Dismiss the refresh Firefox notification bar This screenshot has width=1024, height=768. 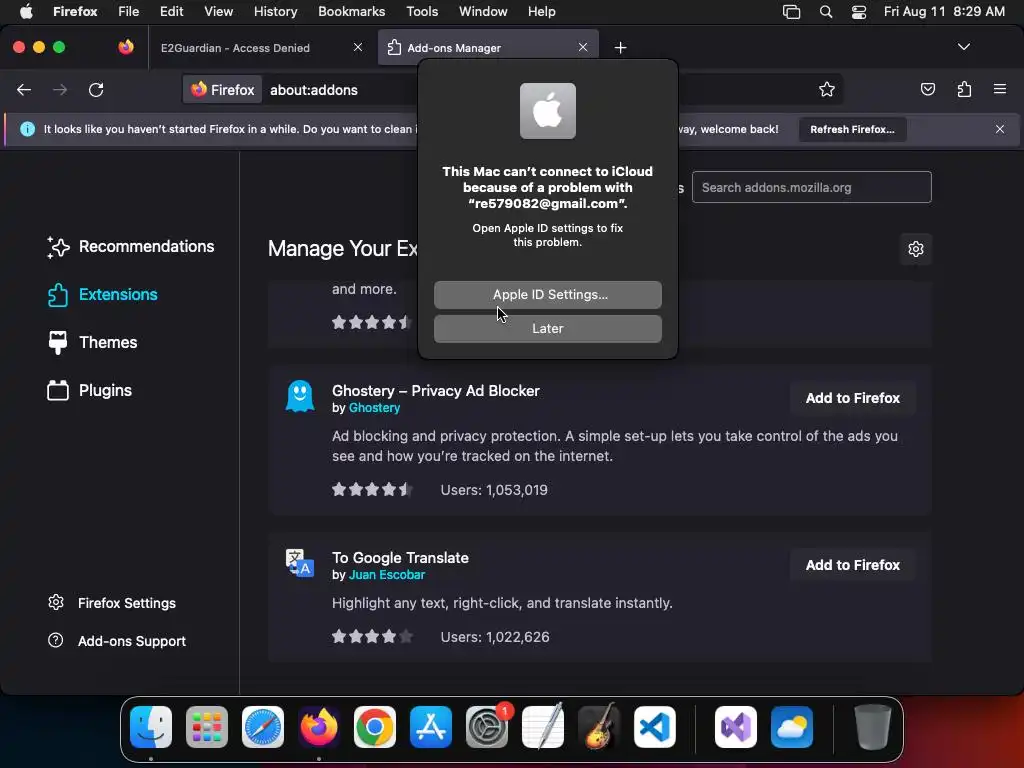(1000, 129)
